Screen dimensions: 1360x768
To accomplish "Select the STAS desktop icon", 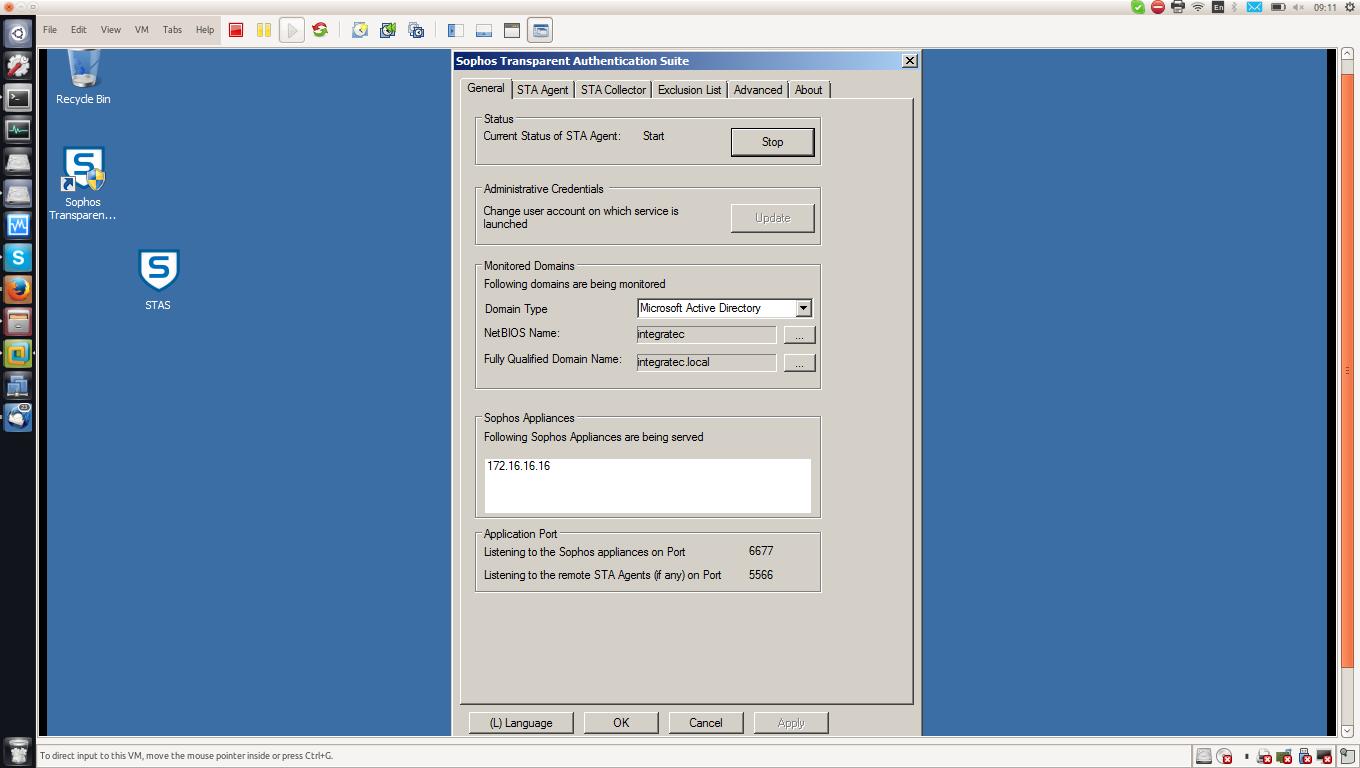I will [158, 280].
